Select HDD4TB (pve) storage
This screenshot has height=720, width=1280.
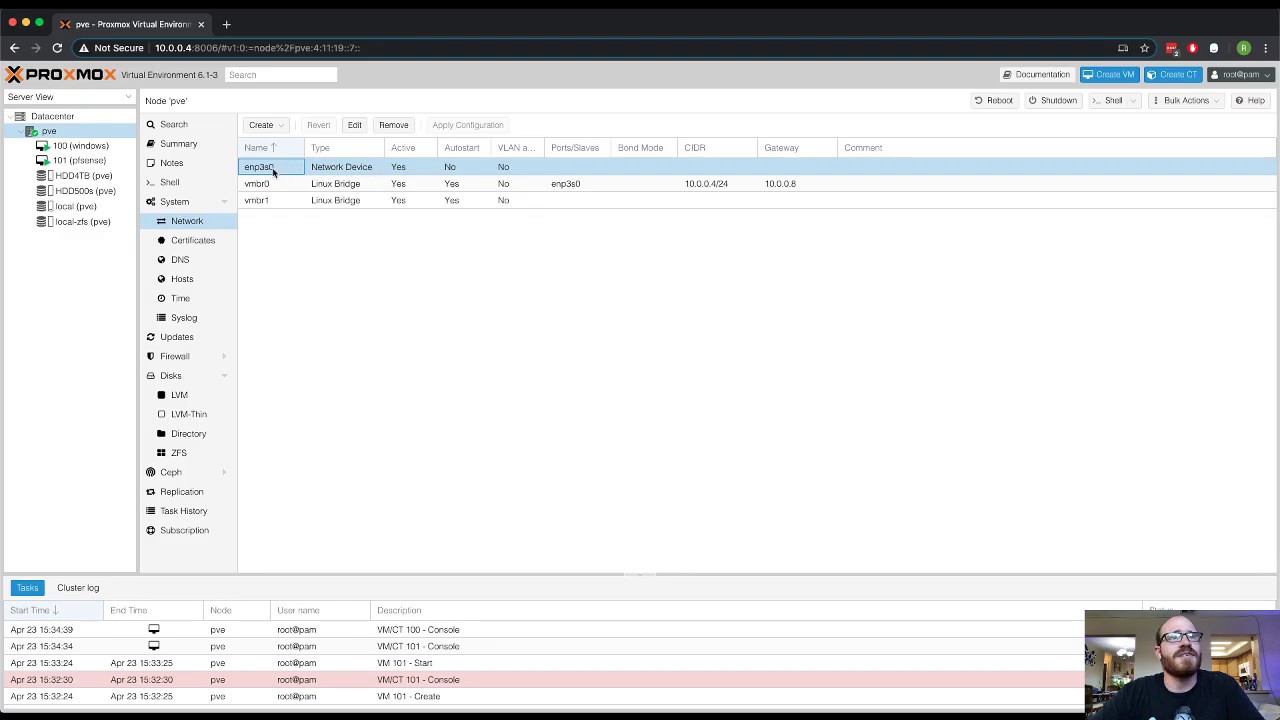[83, 176]
